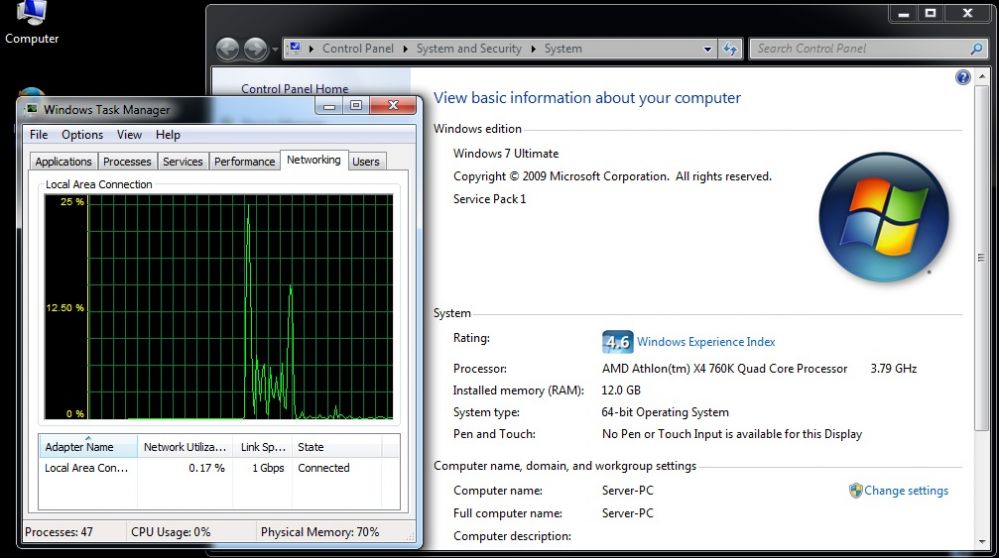Expand arrow after System and Security breadcrumb
Image resolution: width=999 pixels, height=558 pixels.
pos(533,48)
